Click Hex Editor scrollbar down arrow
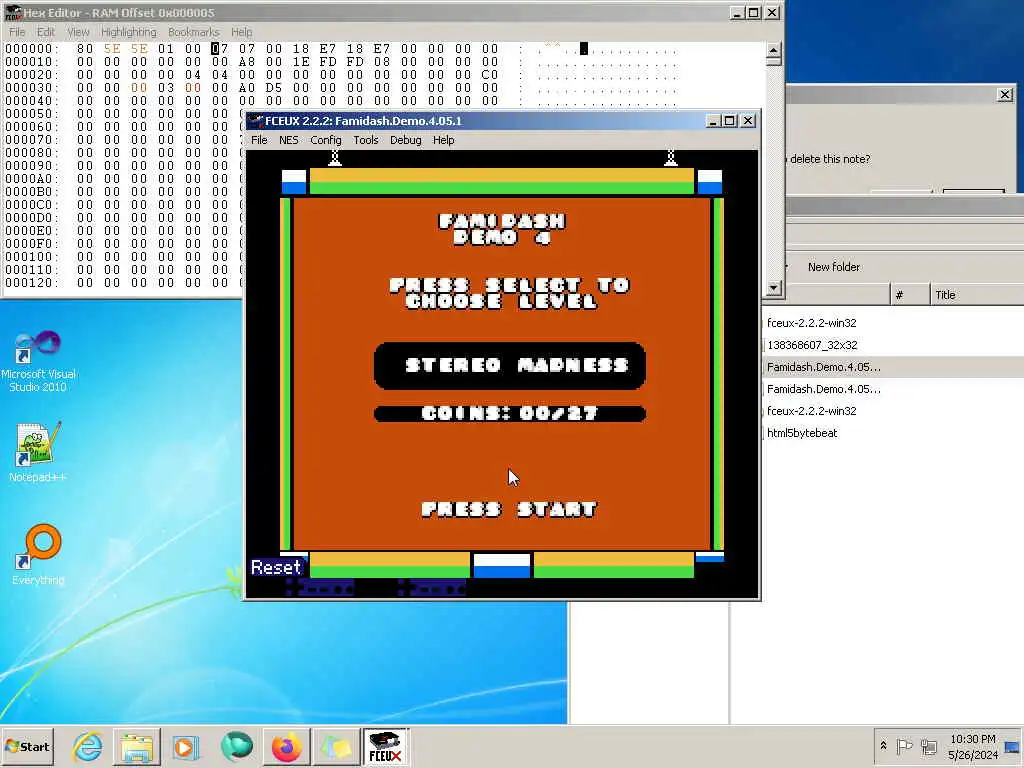Viewport: 1024px width, 768px height. click(x=773, y=287)
